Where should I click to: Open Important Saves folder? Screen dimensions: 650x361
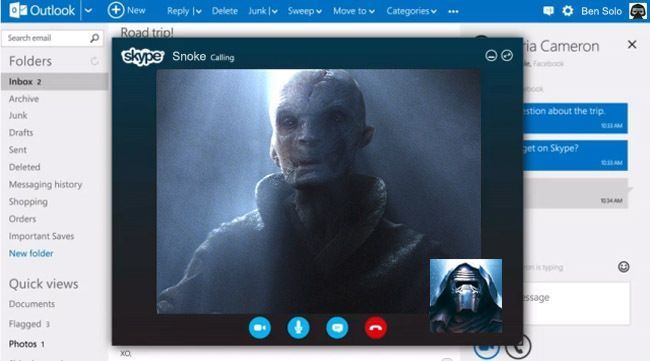(41, 236)
